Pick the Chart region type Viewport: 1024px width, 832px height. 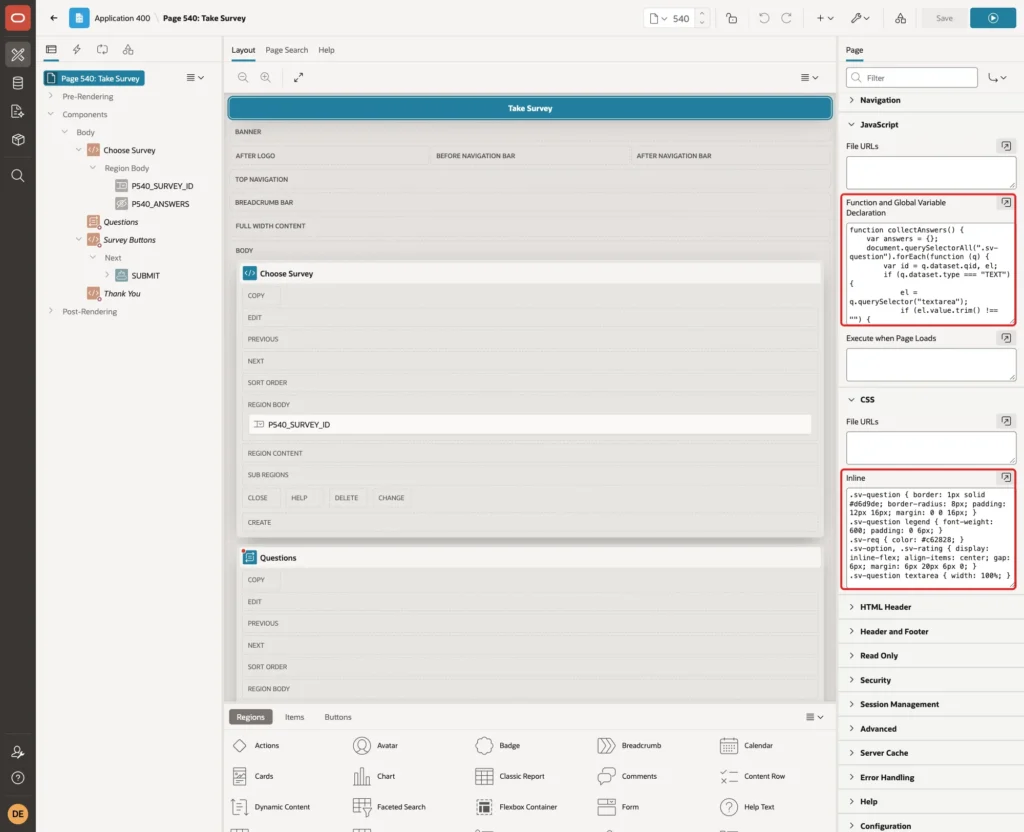point(374,776)
